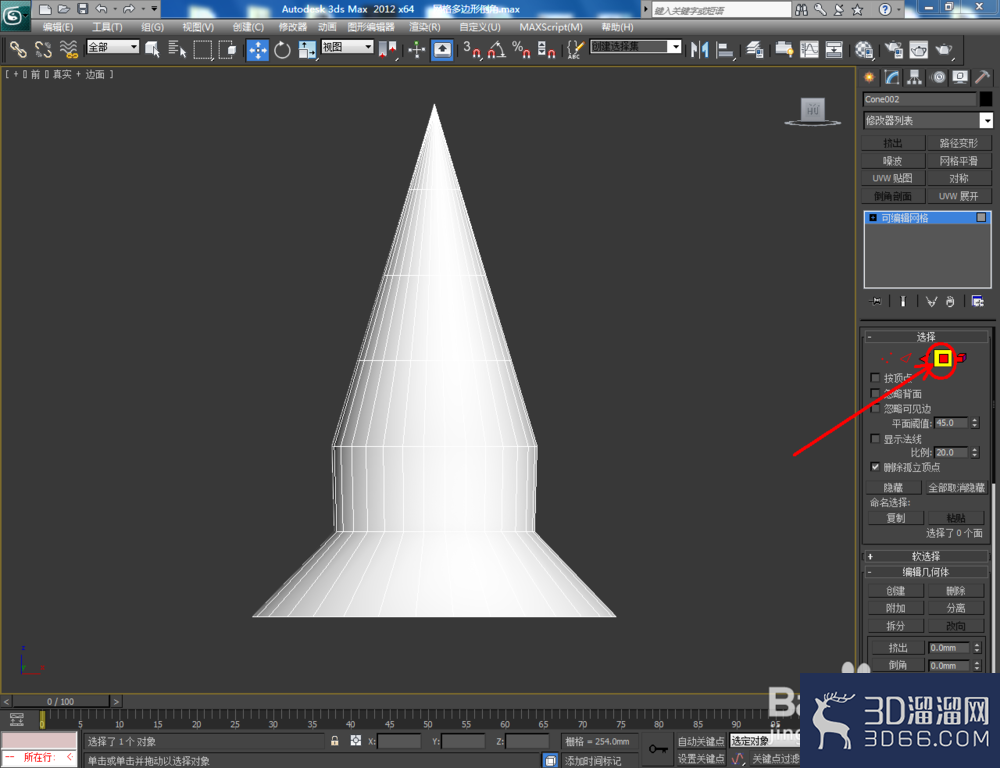Enable the 按顶点 checkbox

tap(875, 378)
